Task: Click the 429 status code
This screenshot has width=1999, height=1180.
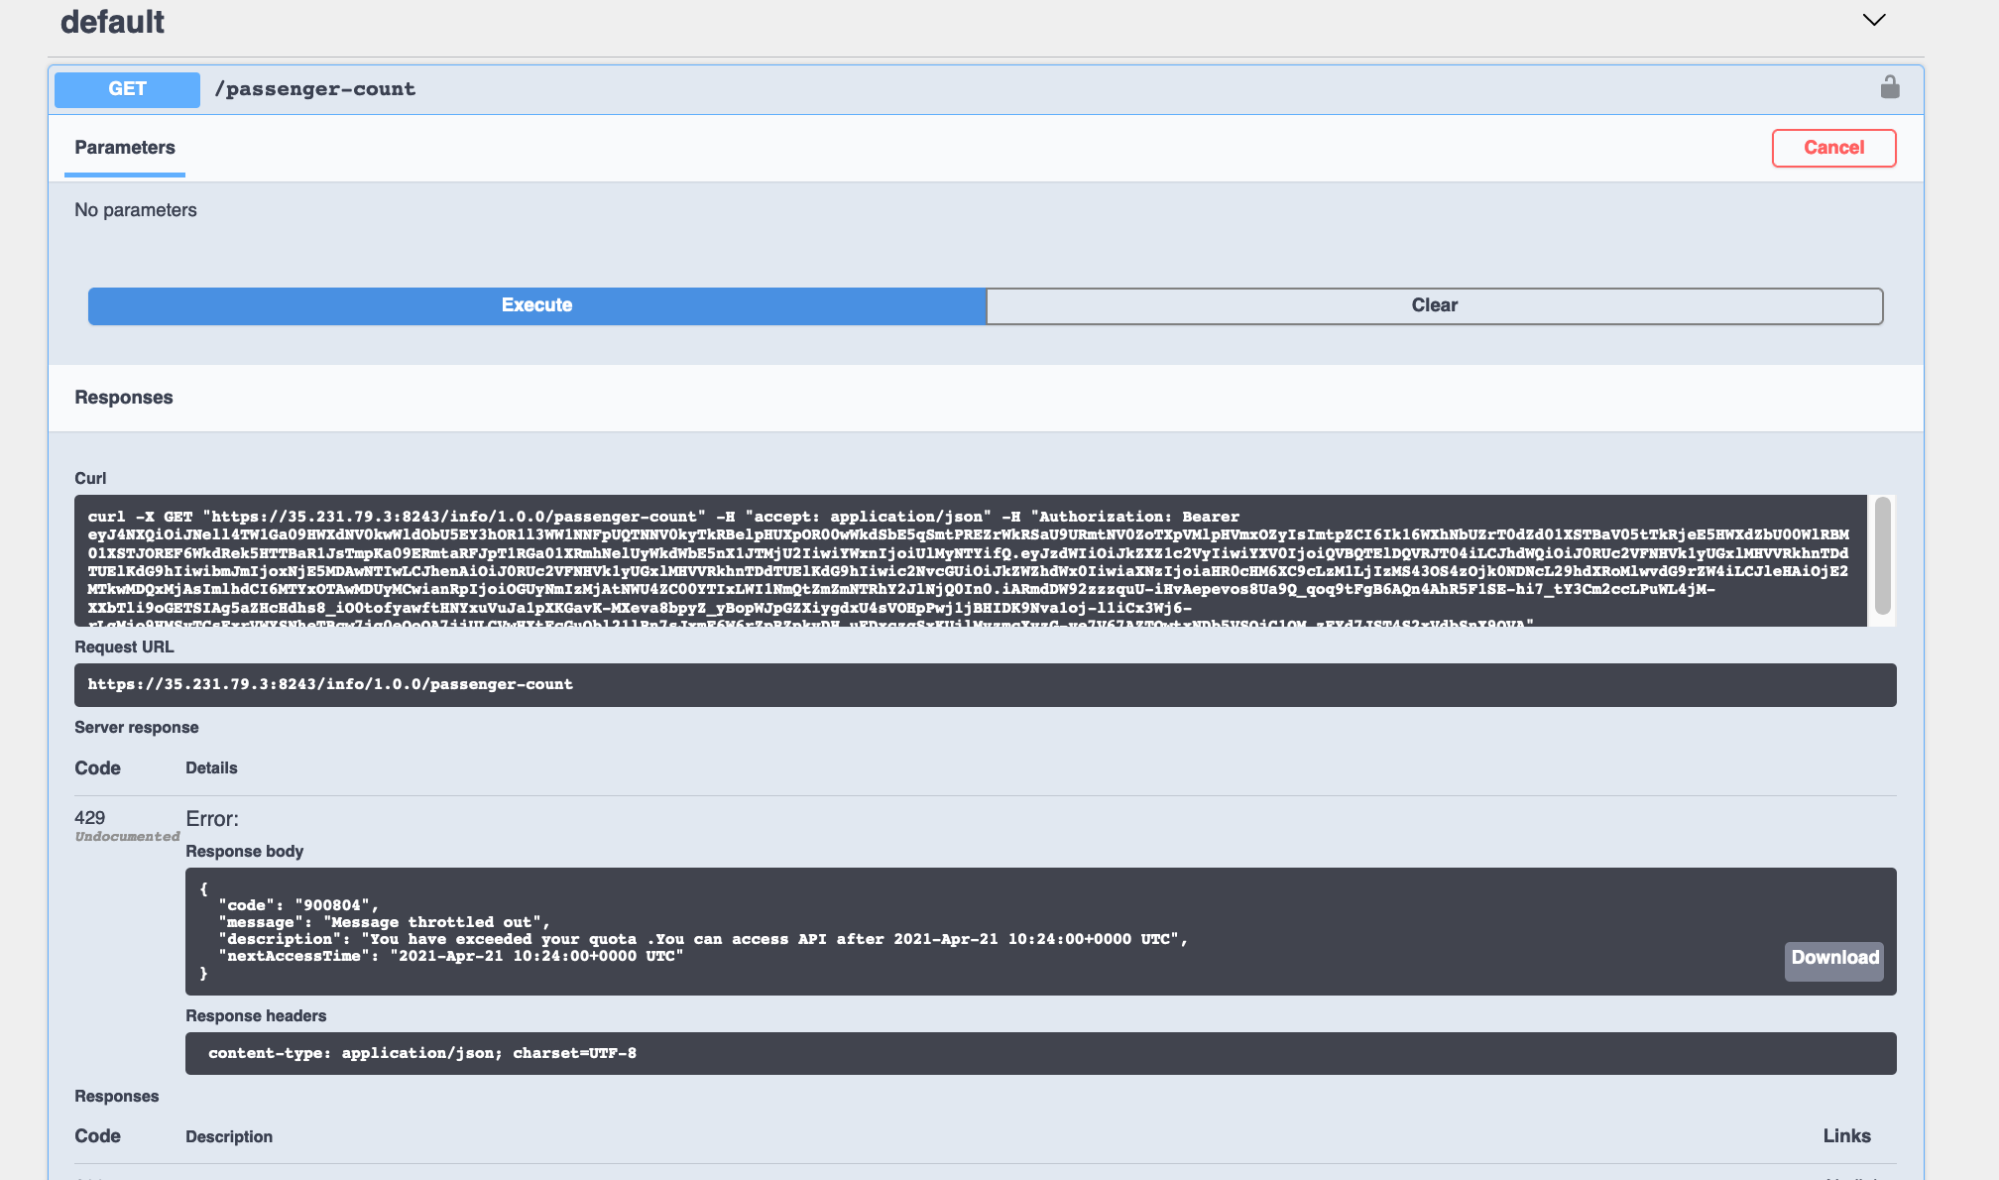Action: click(x=90, y=817)
